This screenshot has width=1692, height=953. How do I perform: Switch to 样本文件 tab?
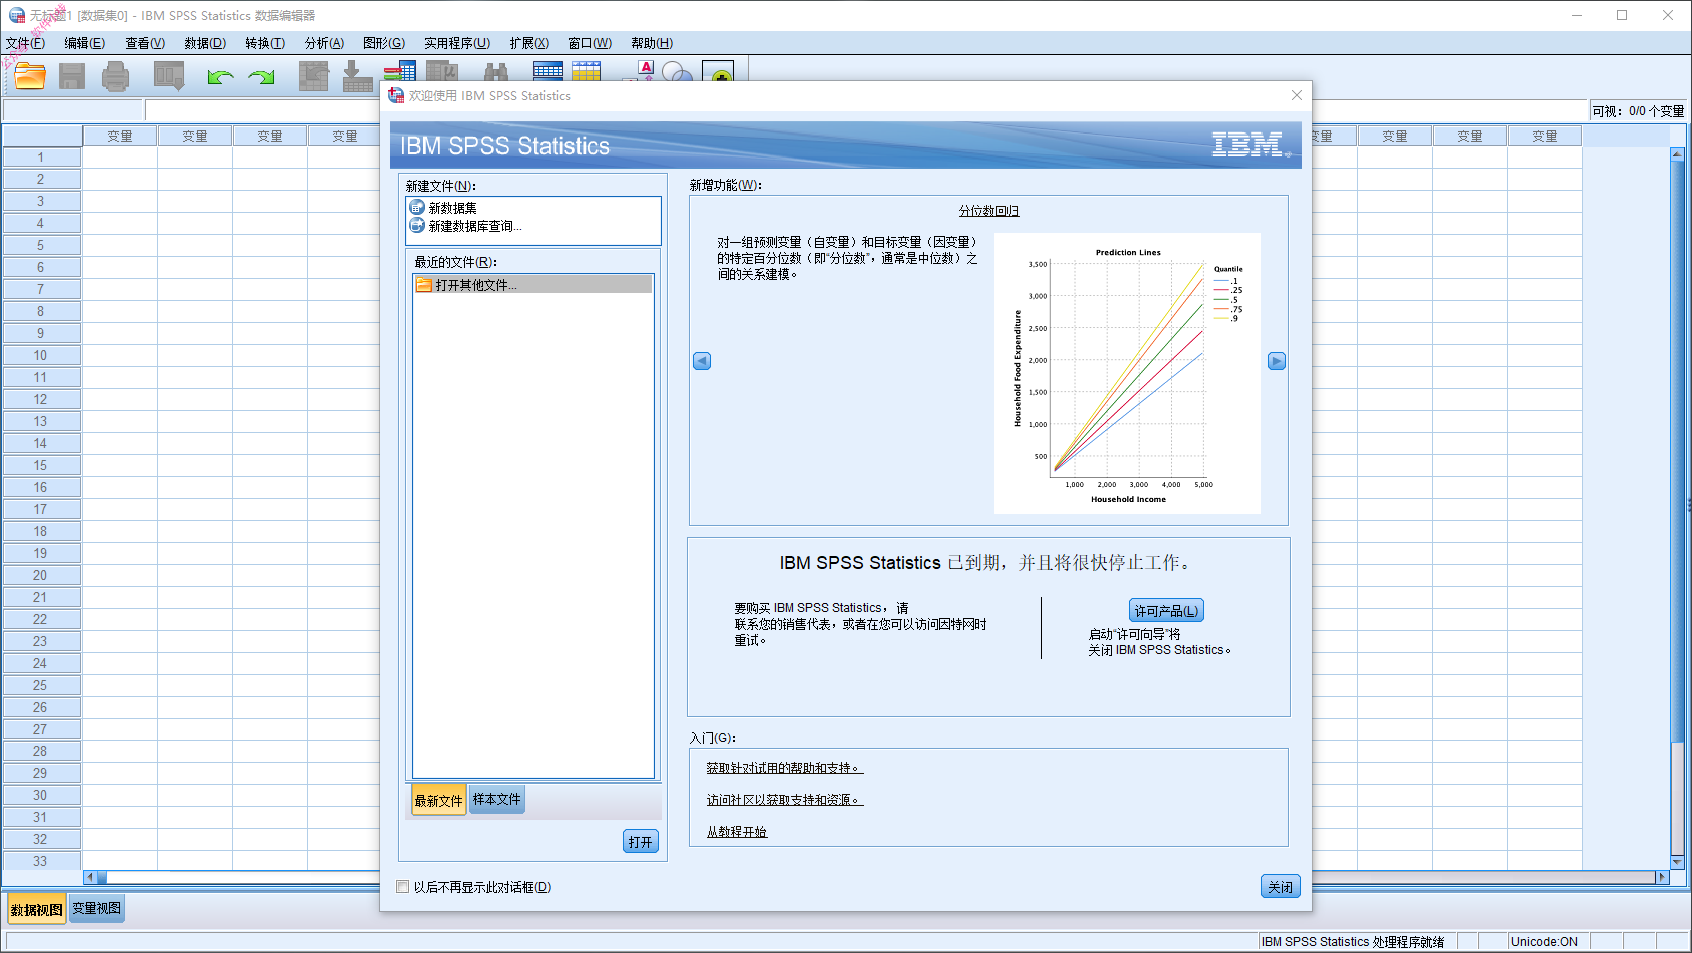pos(497,799)
